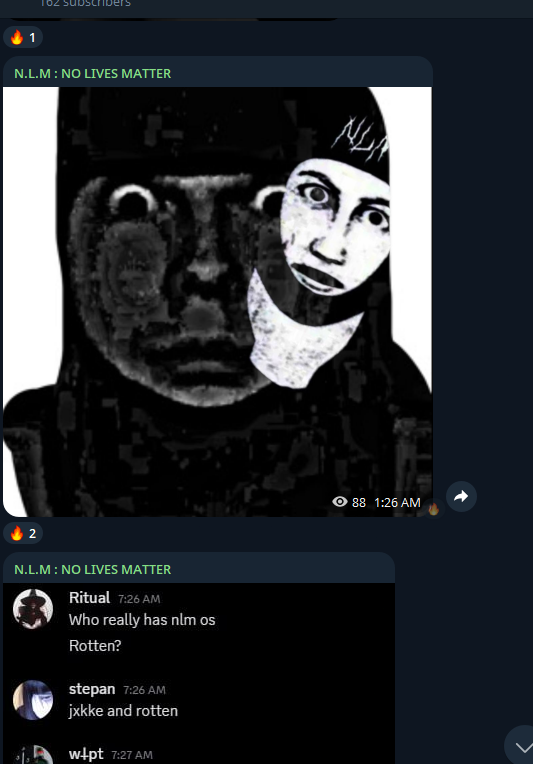Click the Ritual user avatar
This screenshot has width=533, height=764.
[x=33, y=609]
